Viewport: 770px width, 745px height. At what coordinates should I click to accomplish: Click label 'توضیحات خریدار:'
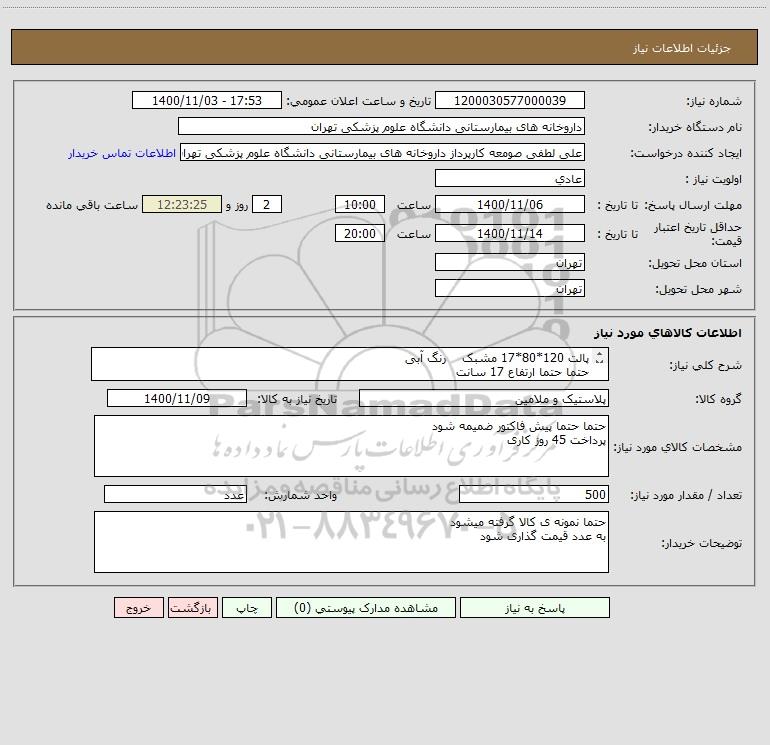click(702, 543)
